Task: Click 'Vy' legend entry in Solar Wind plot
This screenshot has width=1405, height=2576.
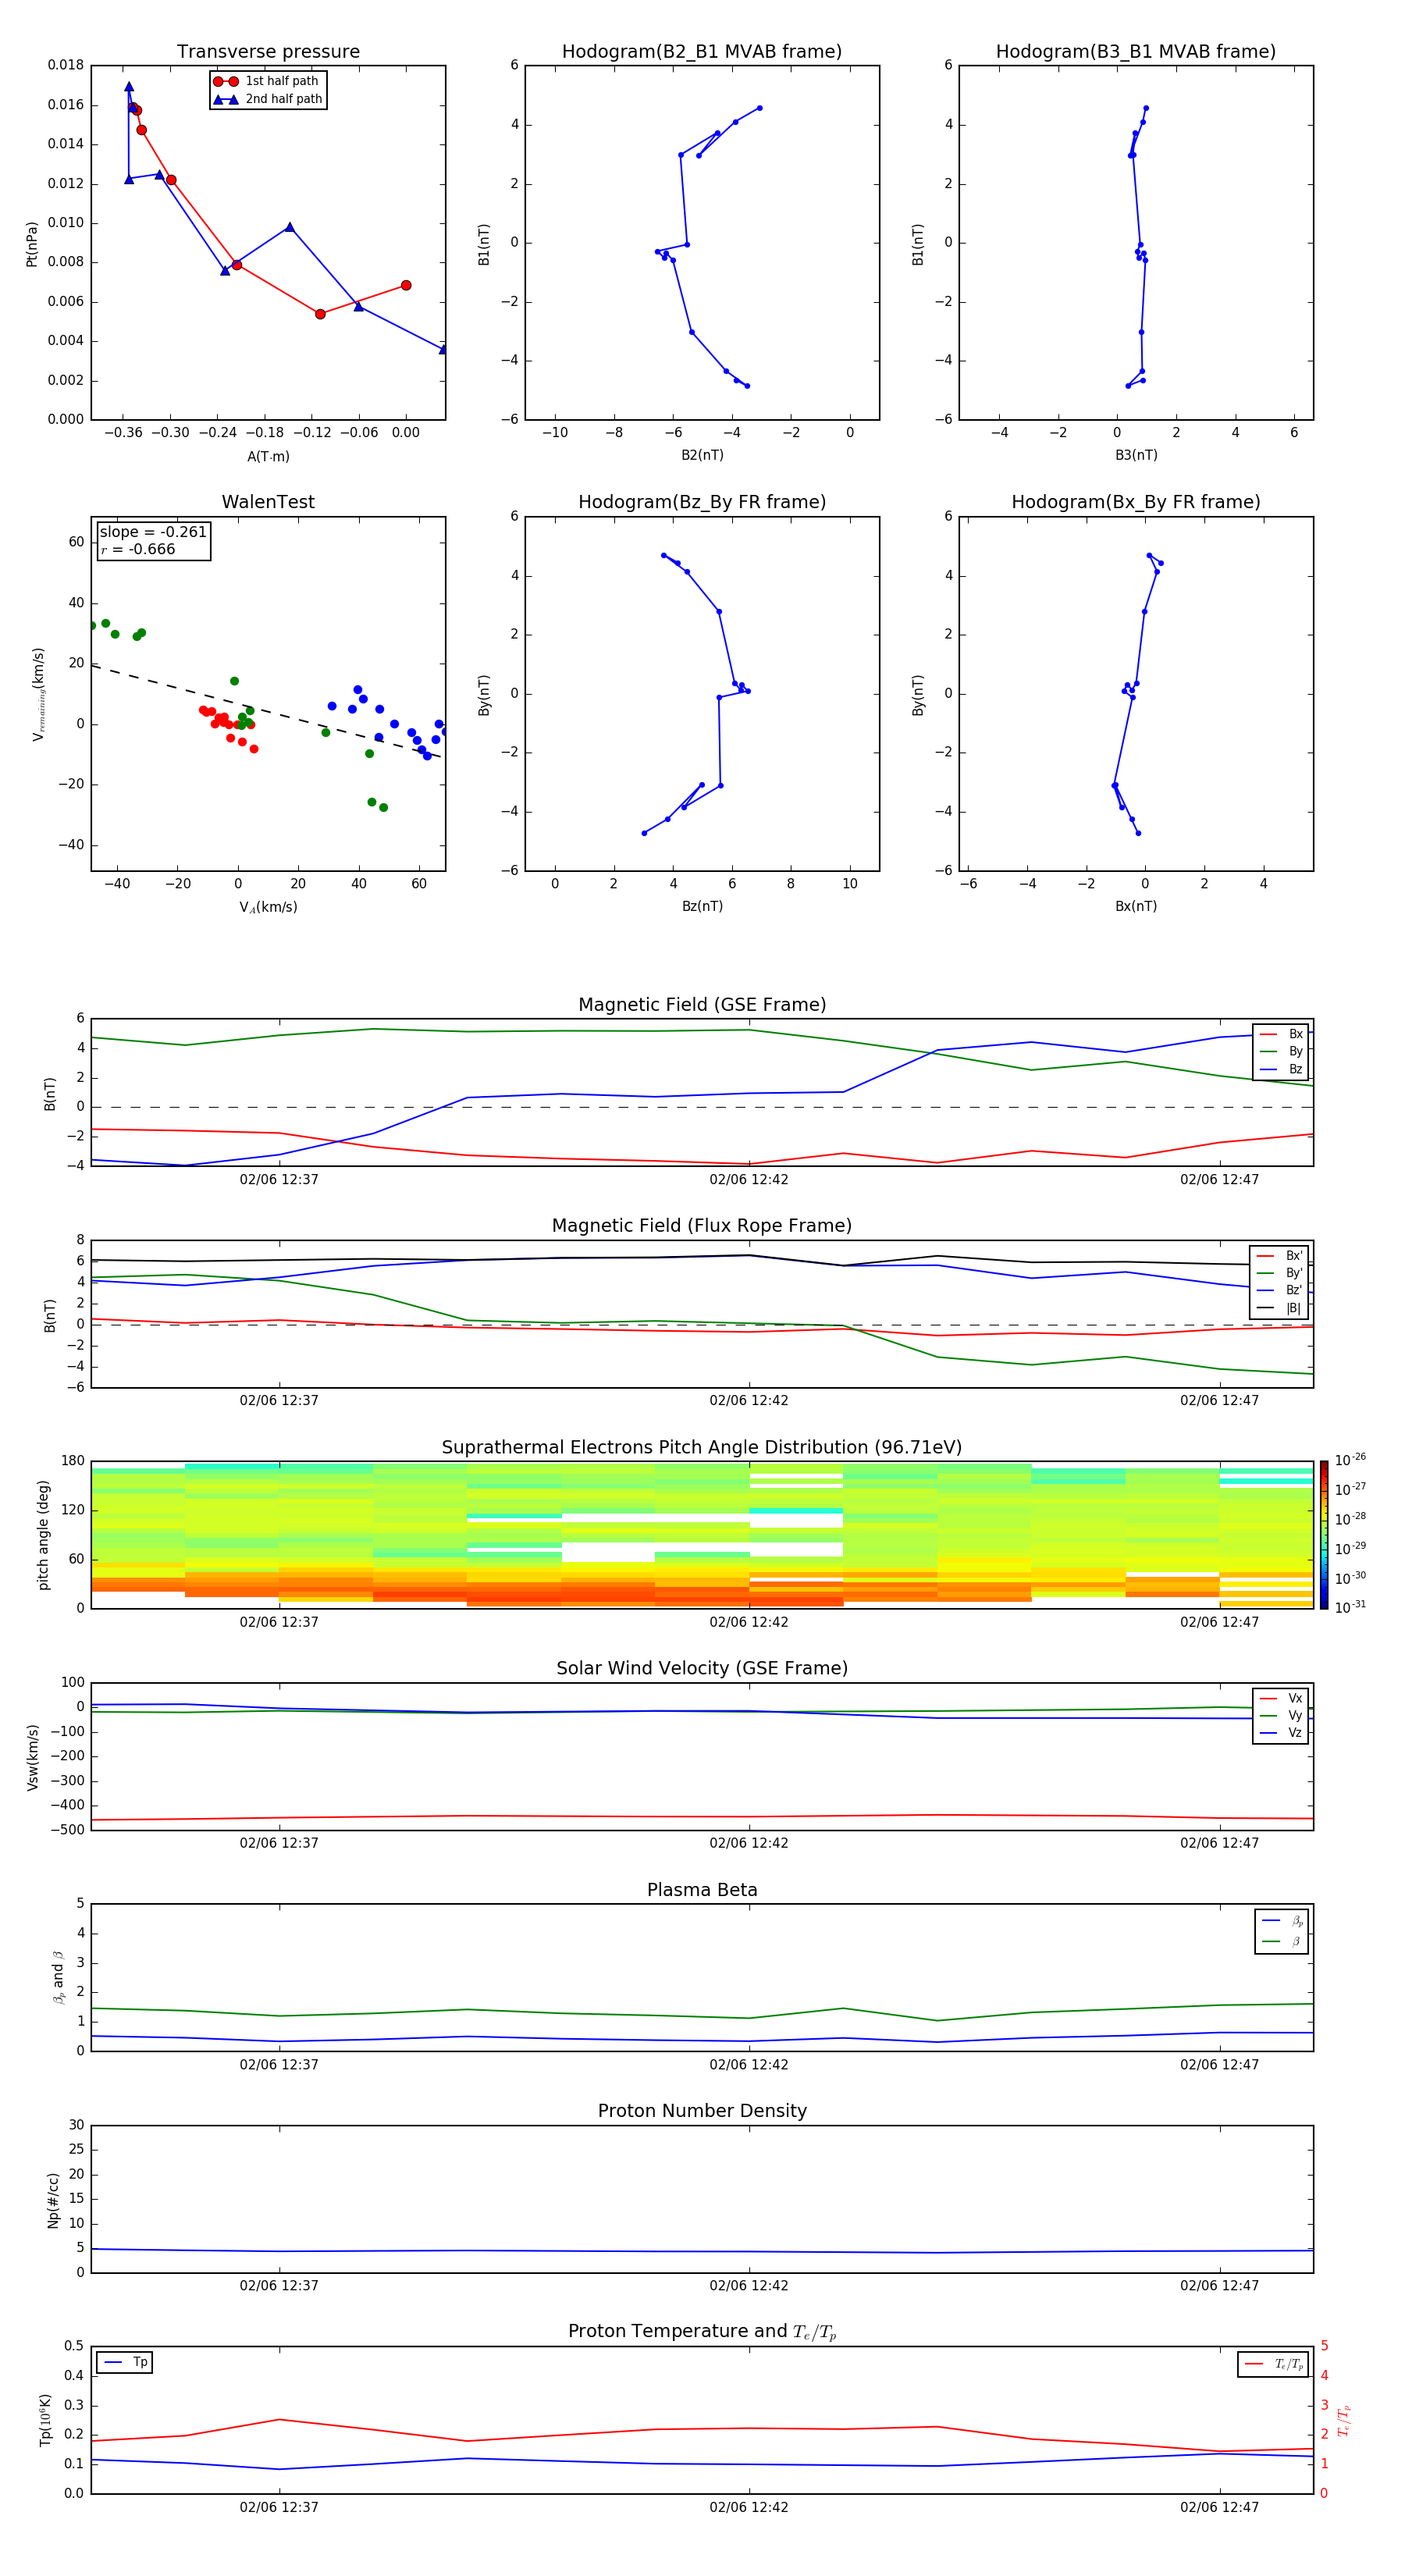Action: (1281, 1716)
